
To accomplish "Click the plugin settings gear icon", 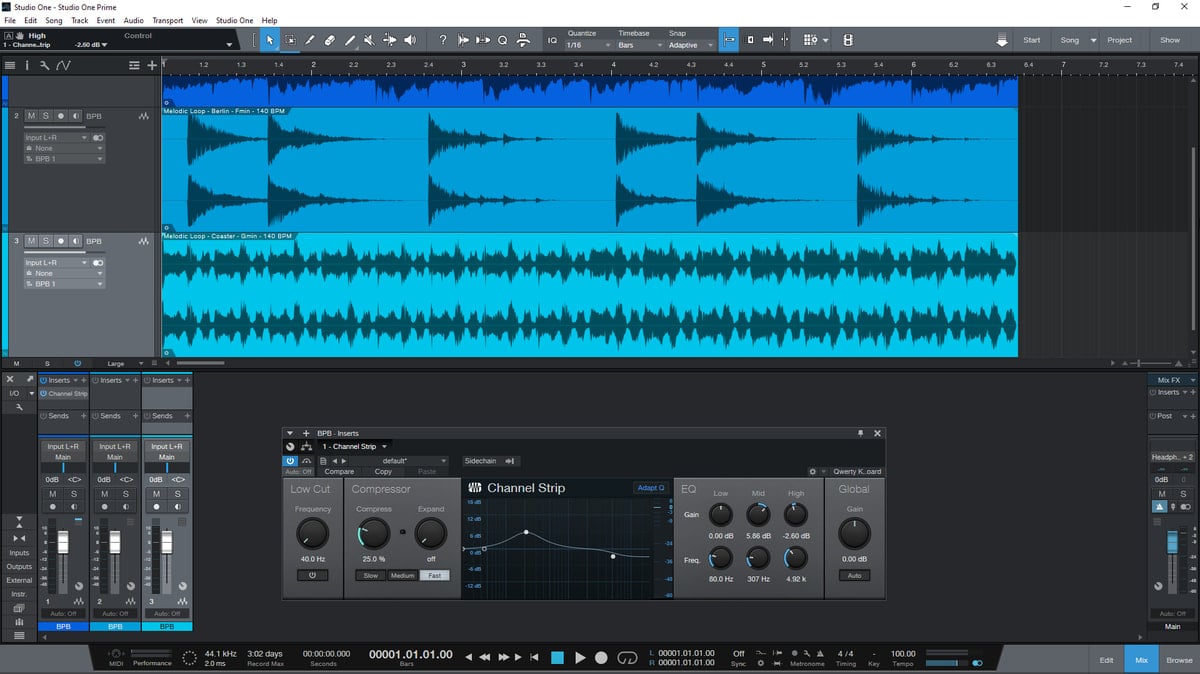I will [813, 471].
